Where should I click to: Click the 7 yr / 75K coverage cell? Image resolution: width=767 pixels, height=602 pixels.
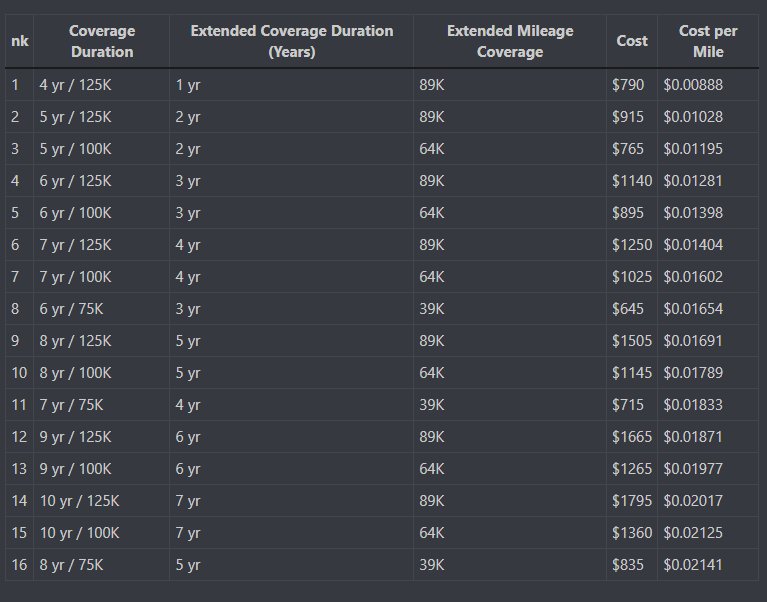pyautogui.click(x=102, y=405)
